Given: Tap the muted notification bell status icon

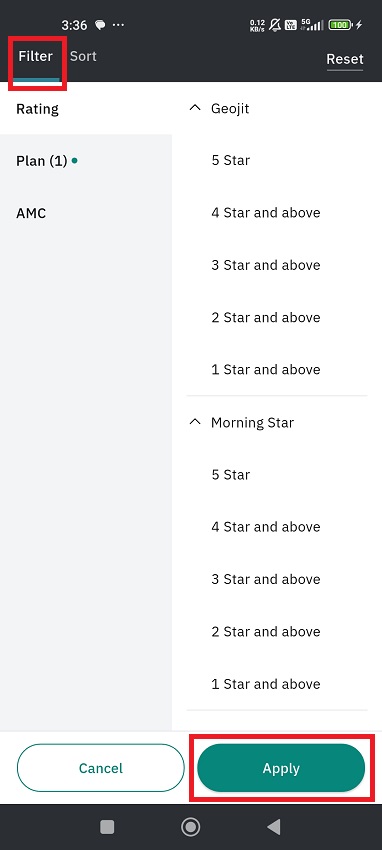Looking at the screenshot, I should click(x=275, y=24).
